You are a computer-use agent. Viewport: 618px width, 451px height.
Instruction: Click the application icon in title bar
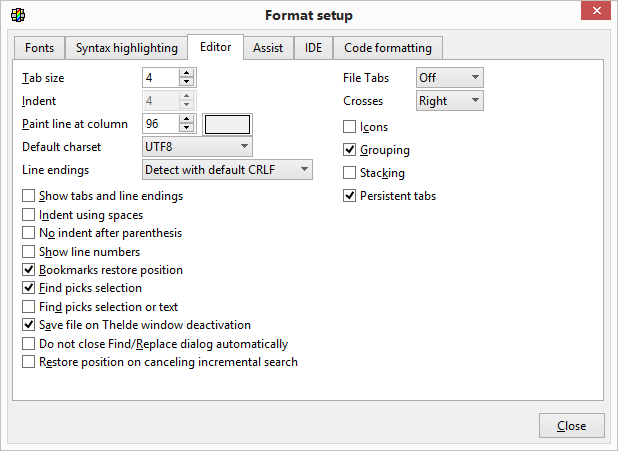[x=17, y=15]
